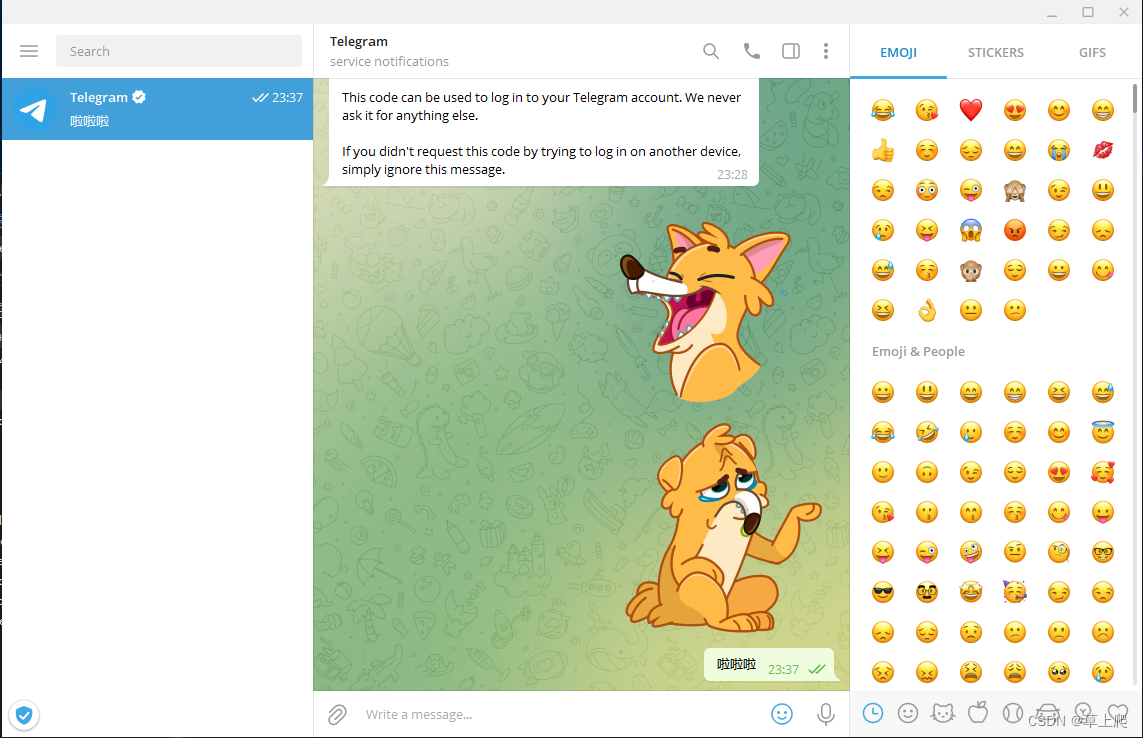Attach a file with the paperclip icon
The height and width of the screenshot is (738, 1143).
[x=337, y=715]
